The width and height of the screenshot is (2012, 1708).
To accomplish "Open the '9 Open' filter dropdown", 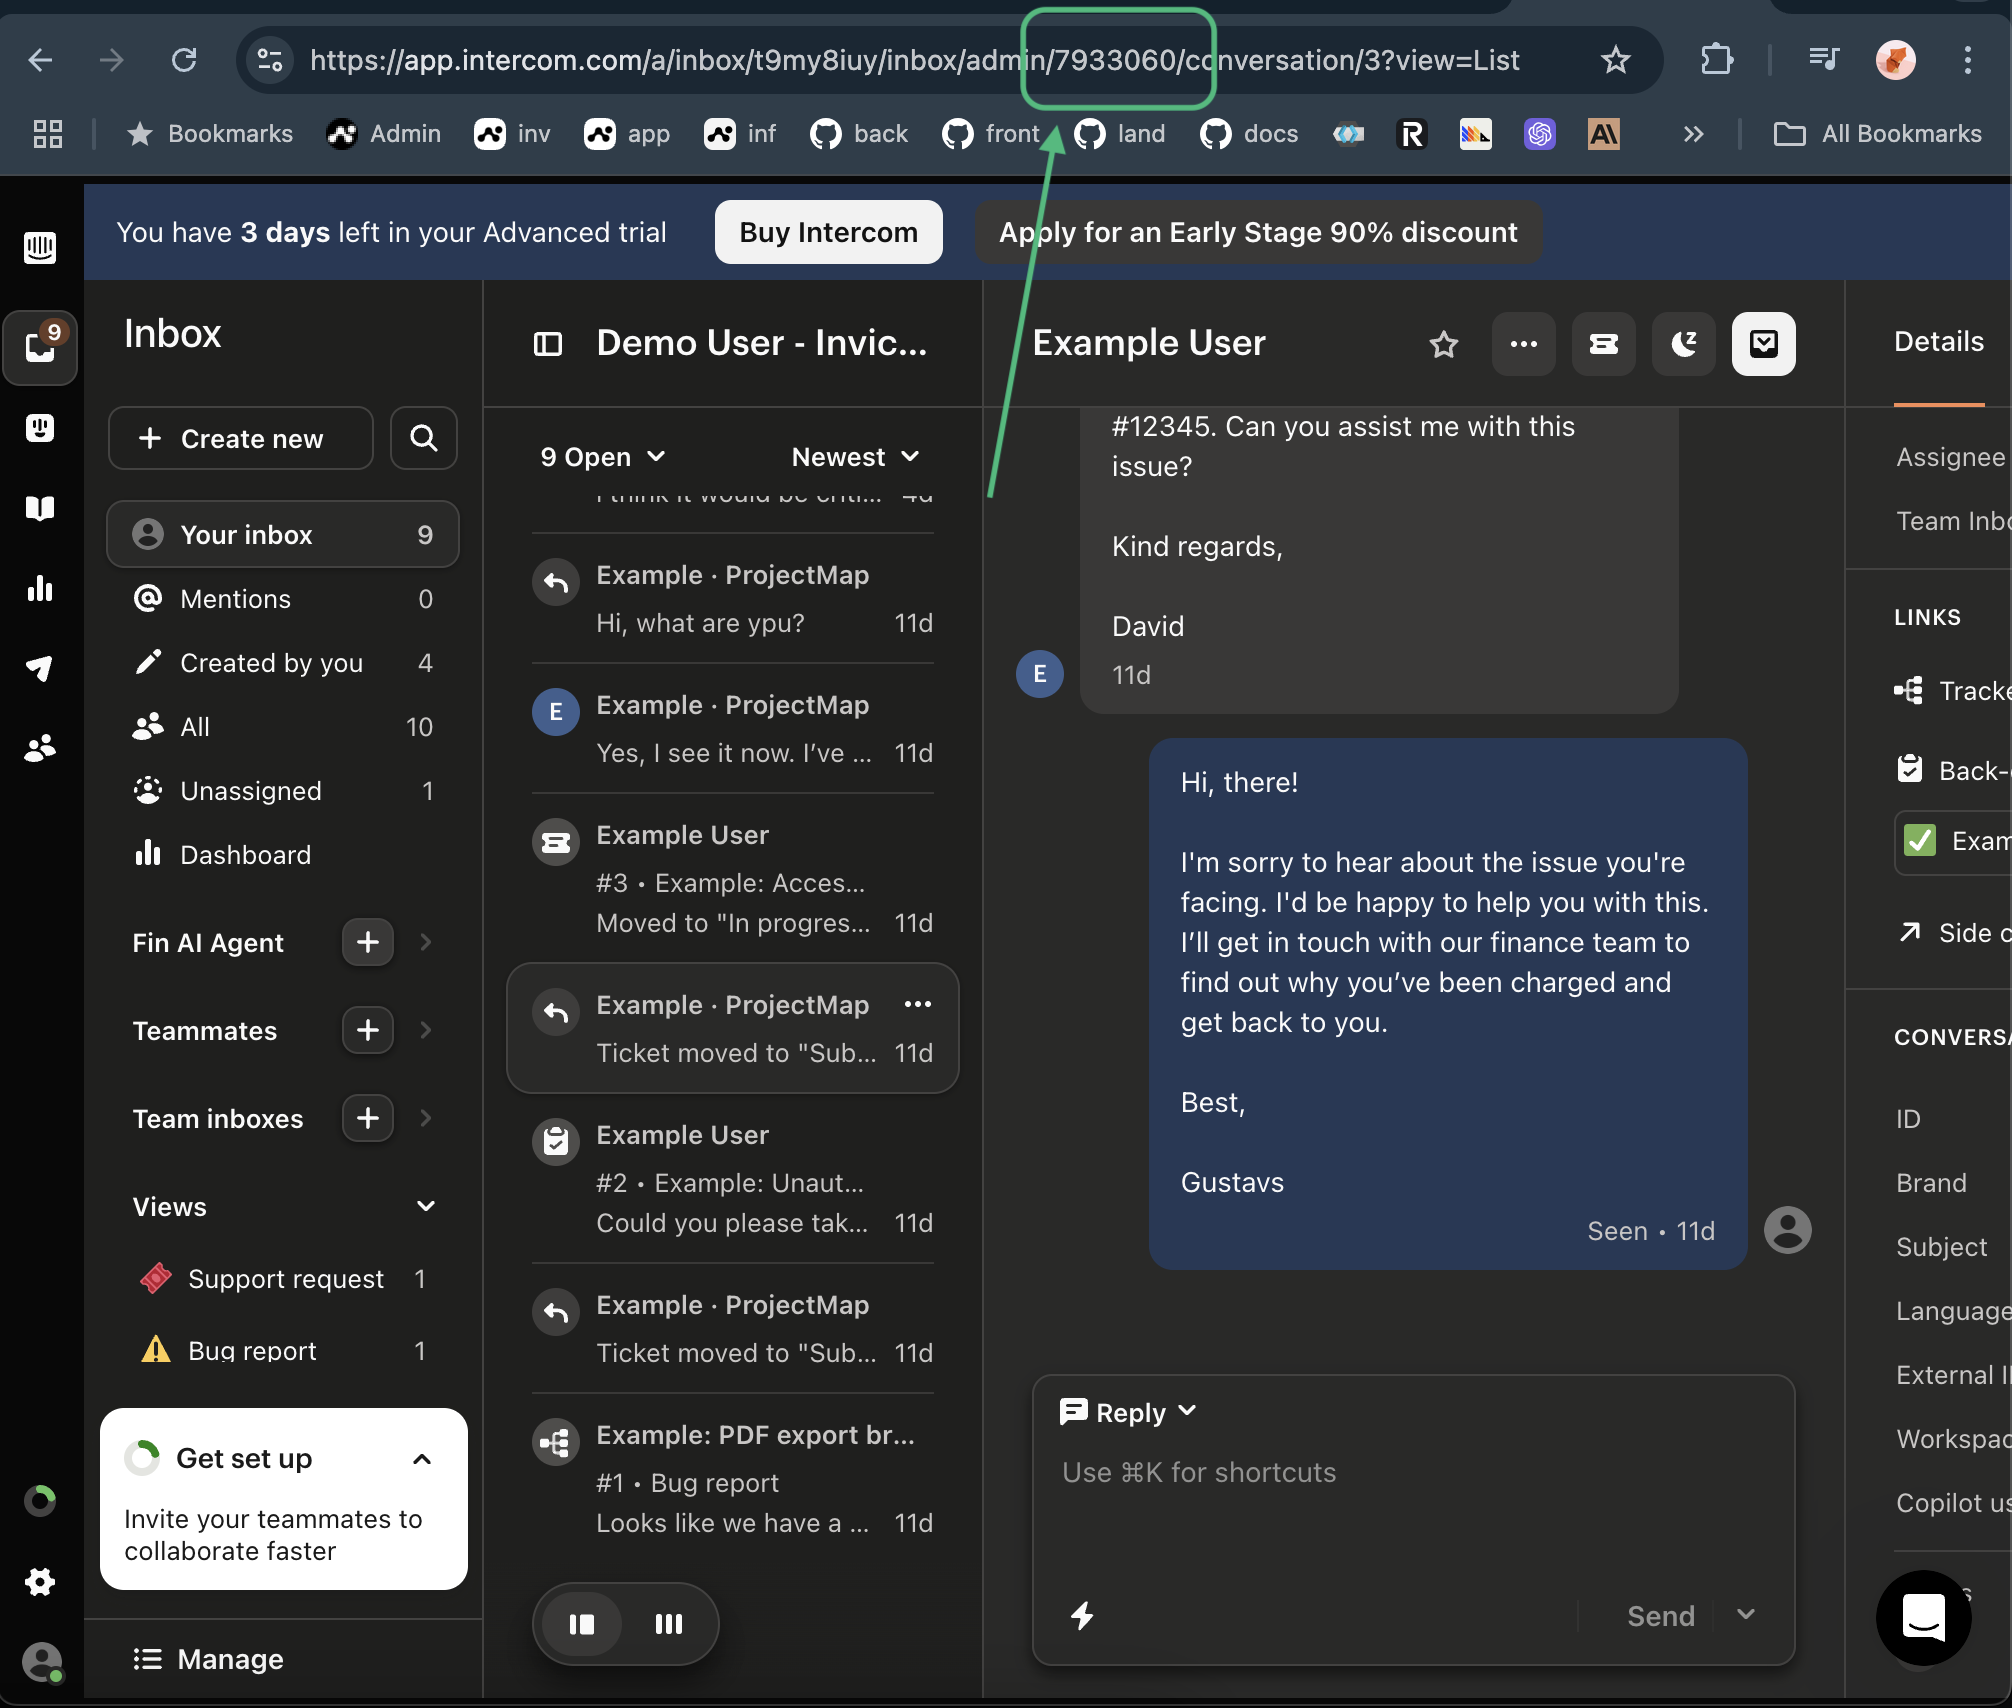I will pos(602,457).
